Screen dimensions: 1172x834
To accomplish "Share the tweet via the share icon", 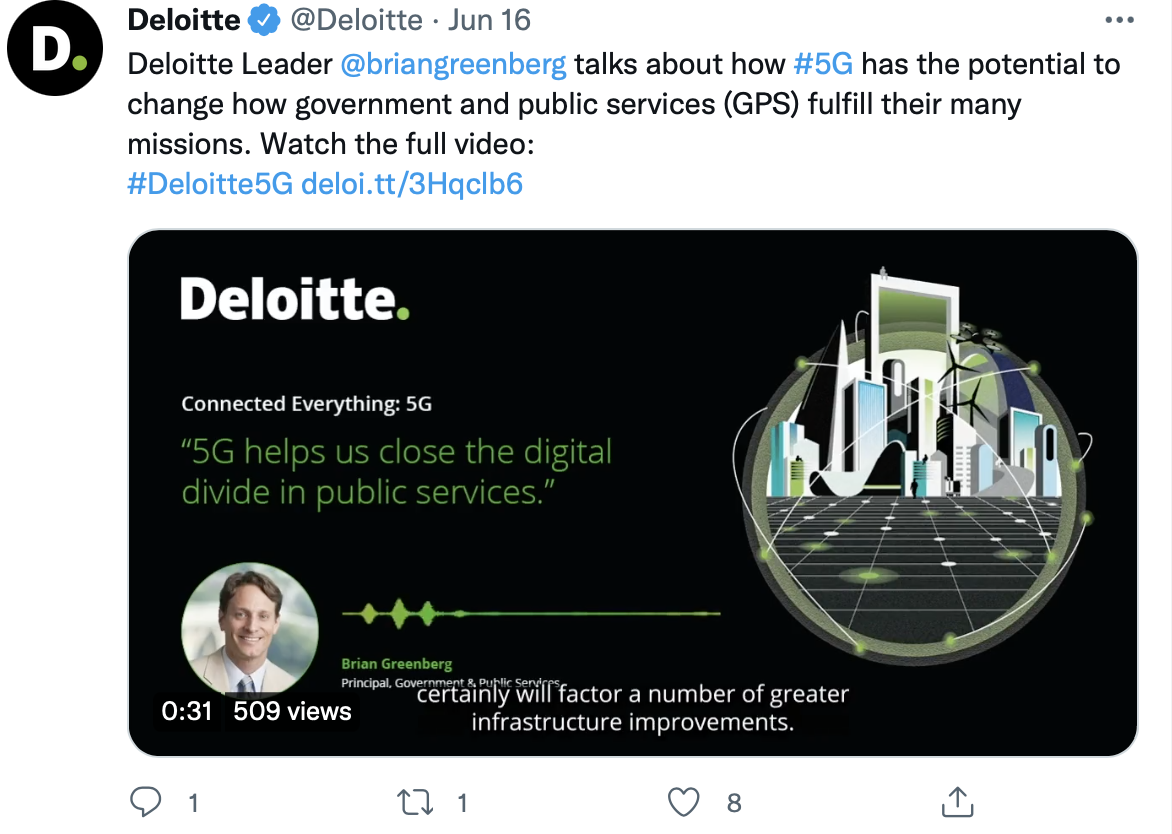I will tap(958, 800).
